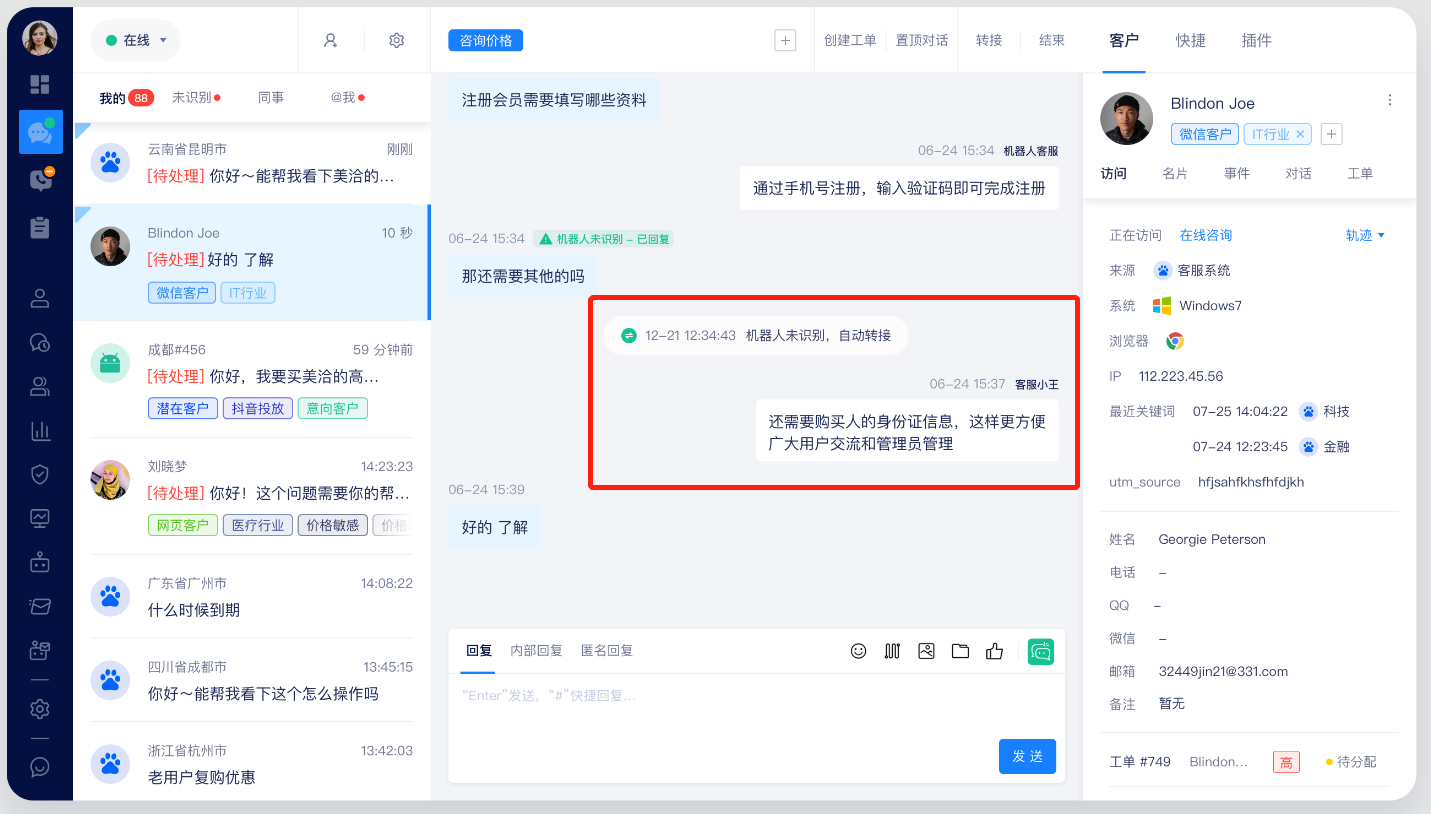Select the 对话 sub-tab
1431x814 pixels.
pyautogui.click(x=1298, y=173)
